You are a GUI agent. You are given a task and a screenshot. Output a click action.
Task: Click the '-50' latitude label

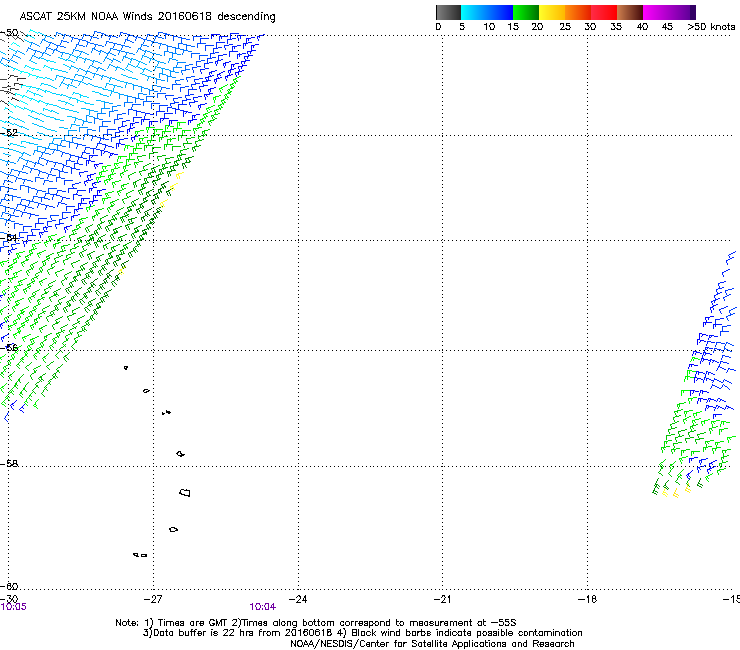[9, 33]
